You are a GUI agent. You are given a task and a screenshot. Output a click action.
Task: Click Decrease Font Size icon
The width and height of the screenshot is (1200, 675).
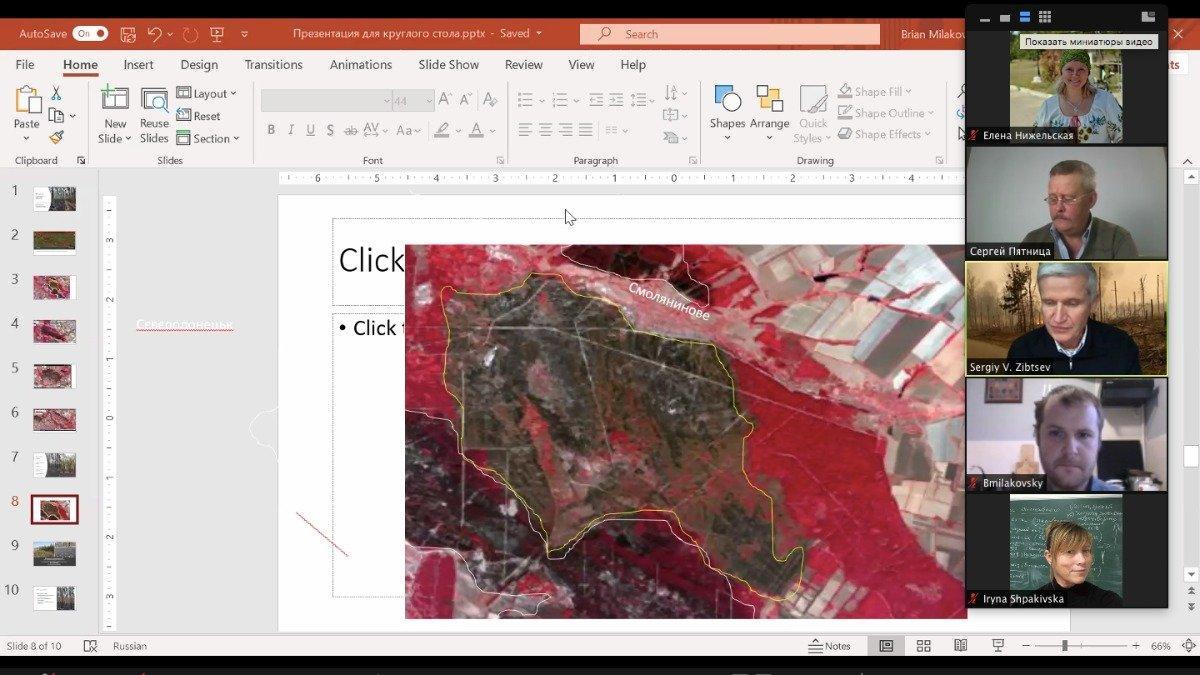click(x=467, y=101)
